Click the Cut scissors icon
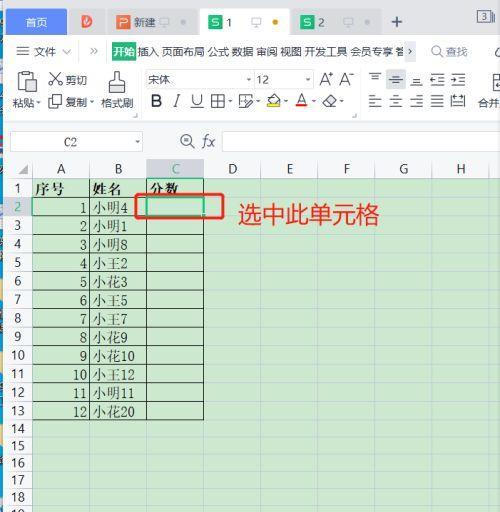Screen dimensions: 500x512 (x=56, y=79)
